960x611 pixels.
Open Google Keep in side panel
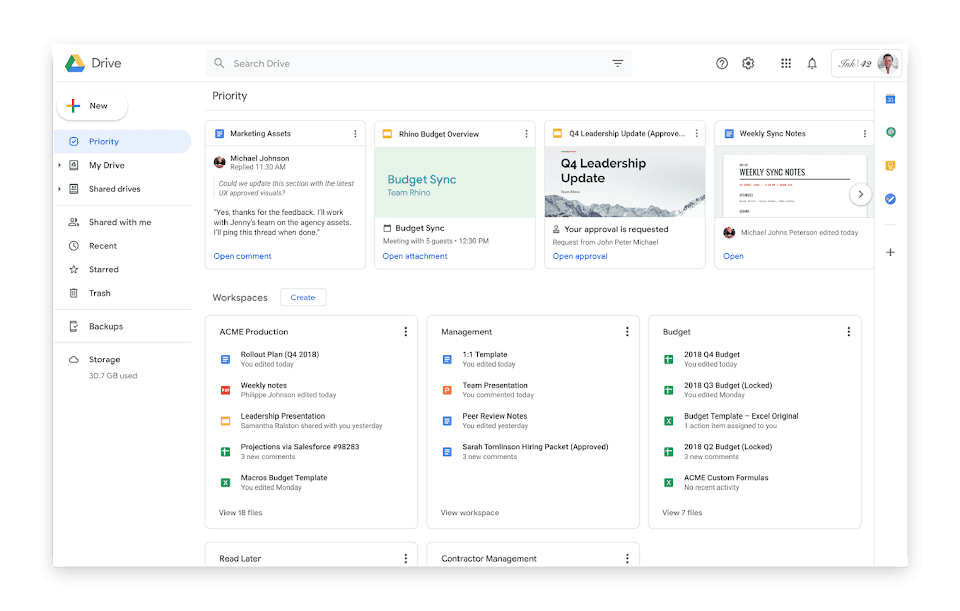coord(890,166)
